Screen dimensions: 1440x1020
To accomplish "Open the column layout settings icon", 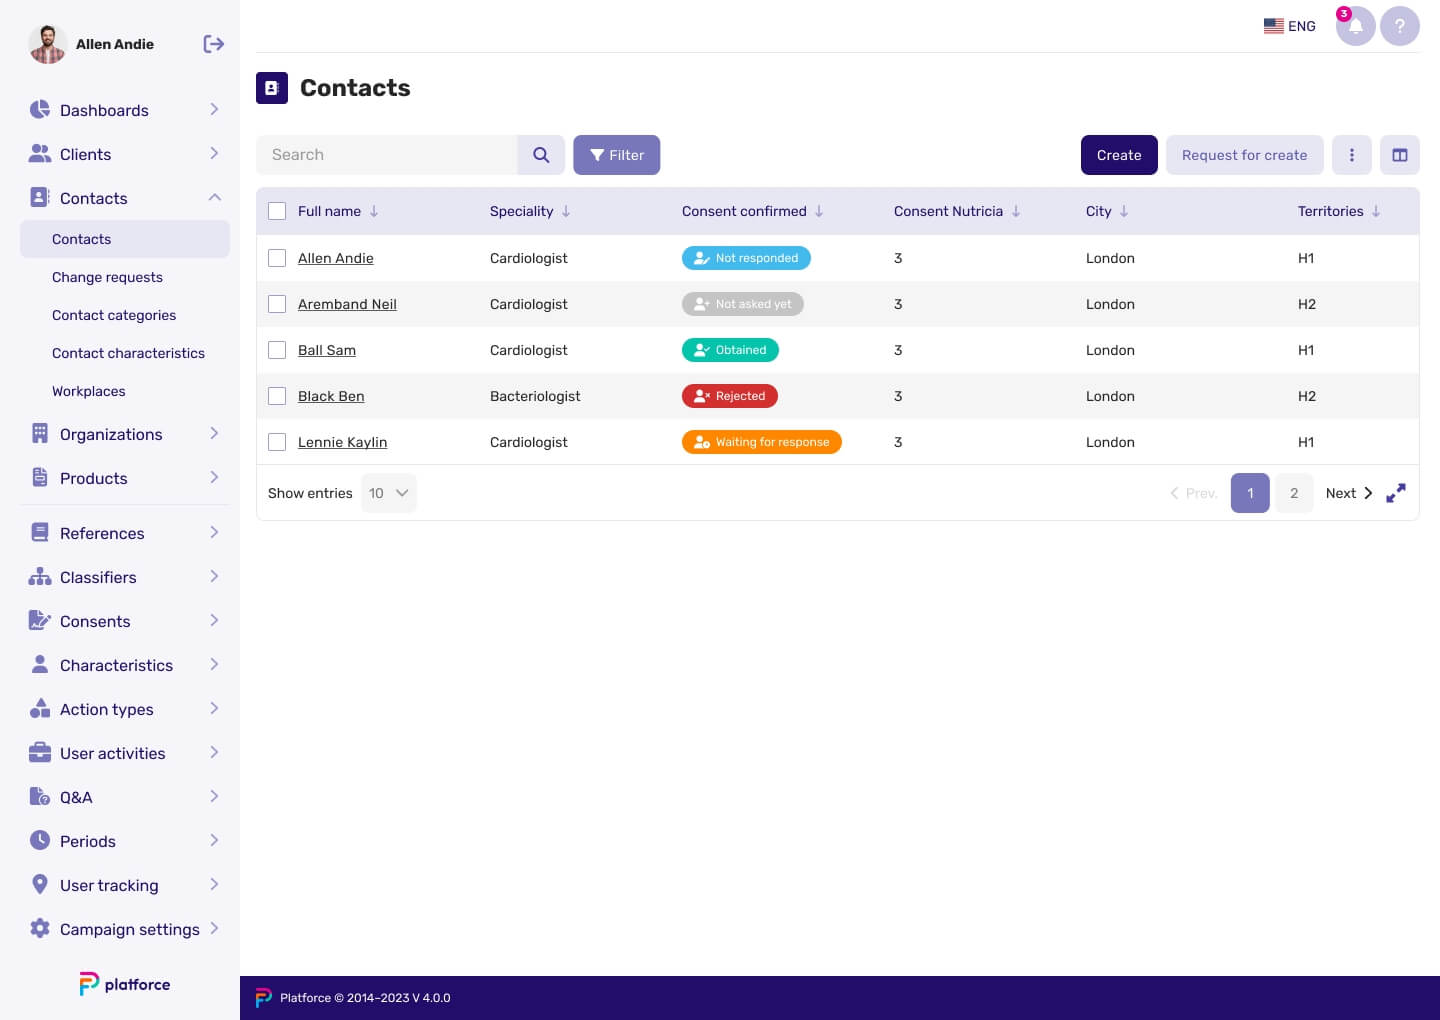I will 1400,155.
